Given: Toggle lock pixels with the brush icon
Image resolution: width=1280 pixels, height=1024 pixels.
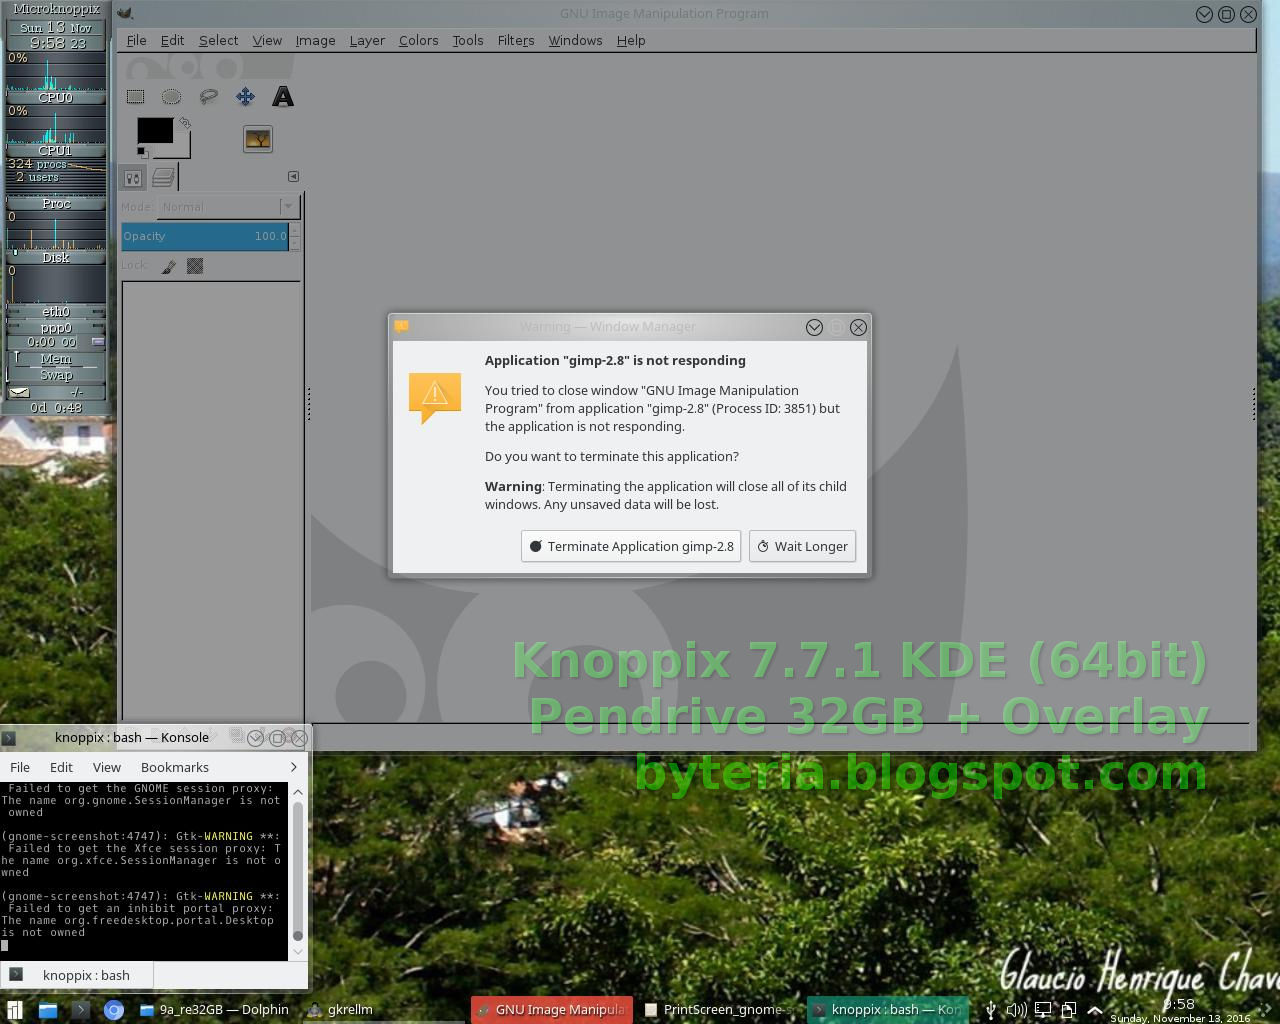Looking at the screenshot, I should 167,266.
